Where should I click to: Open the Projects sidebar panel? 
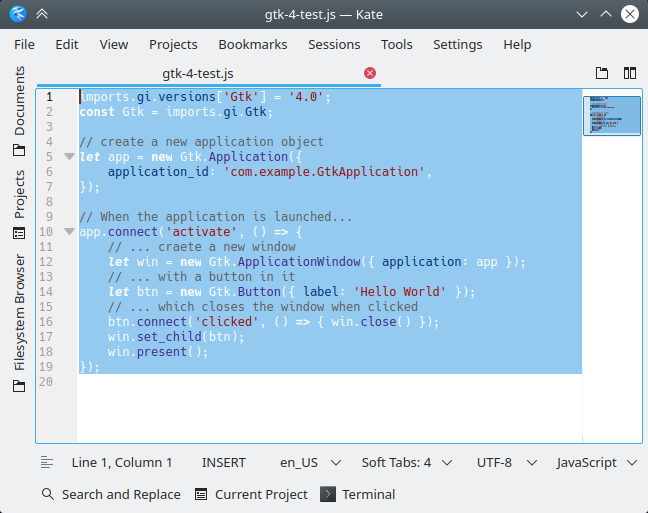[19, 204]
